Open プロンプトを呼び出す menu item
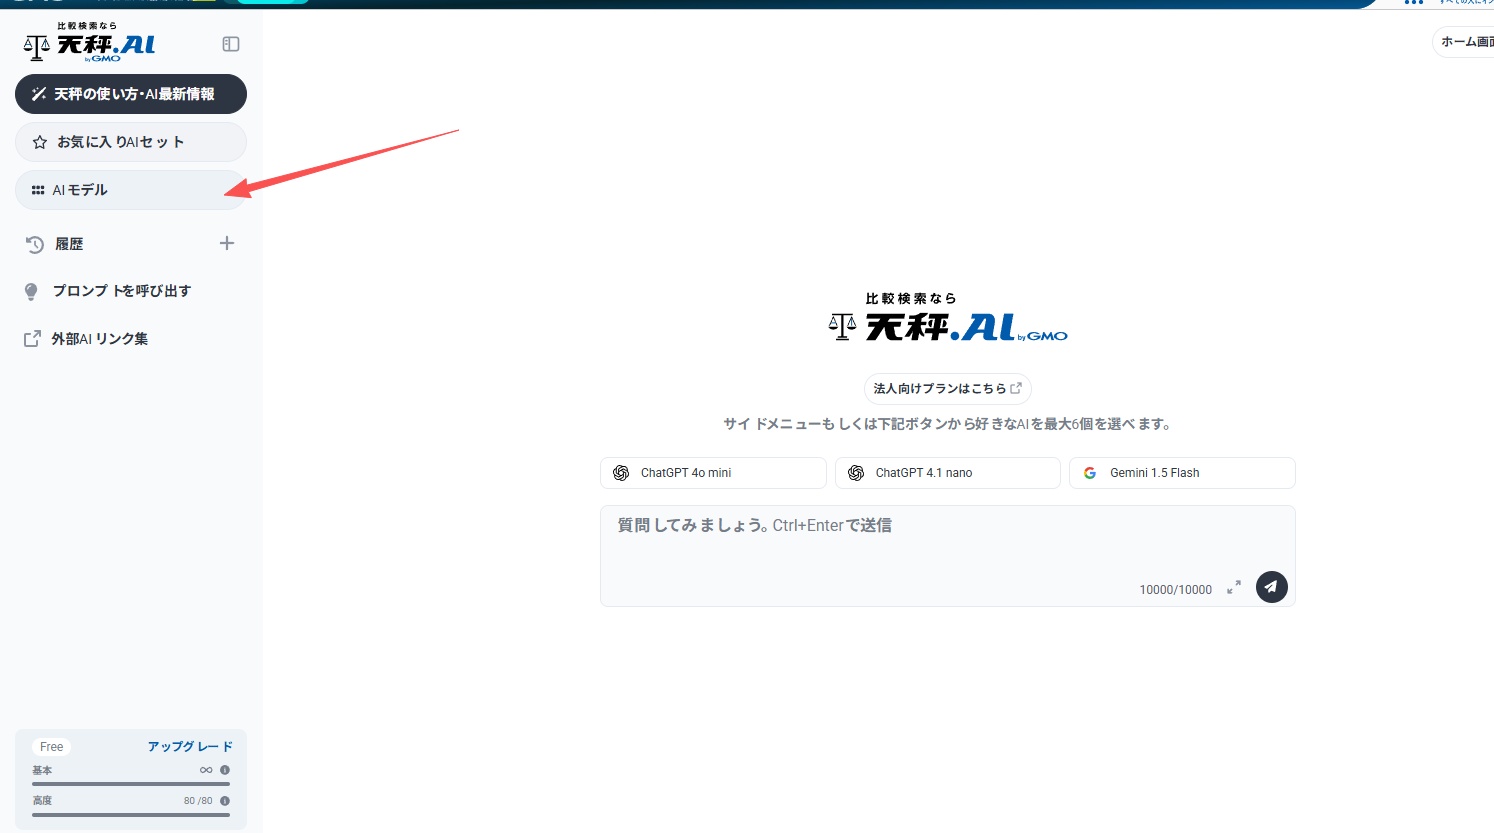 point(121,291)
